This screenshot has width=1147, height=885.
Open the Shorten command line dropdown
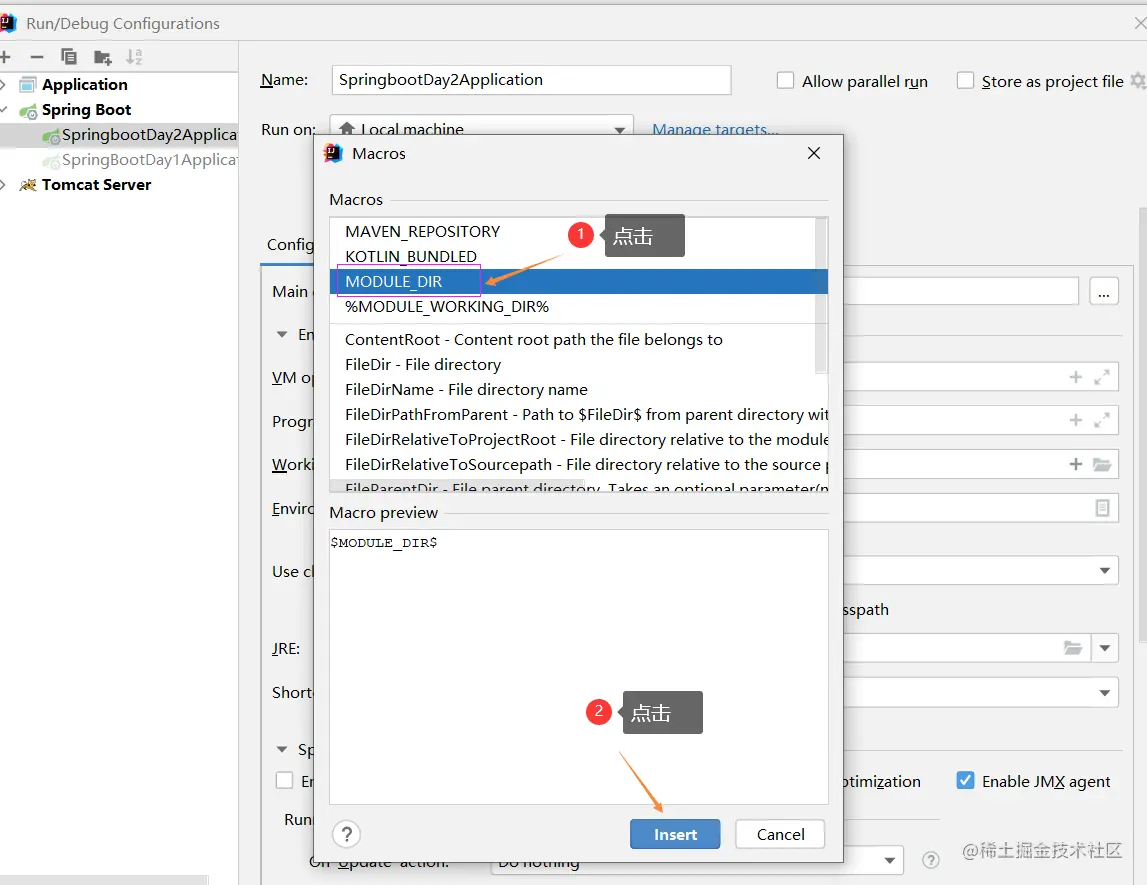(x=1105, y=693)
